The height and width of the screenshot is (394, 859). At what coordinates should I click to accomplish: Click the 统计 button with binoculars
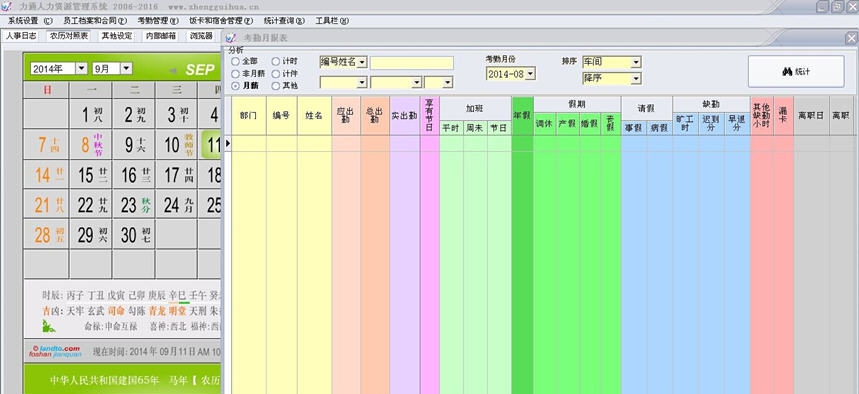796,71
